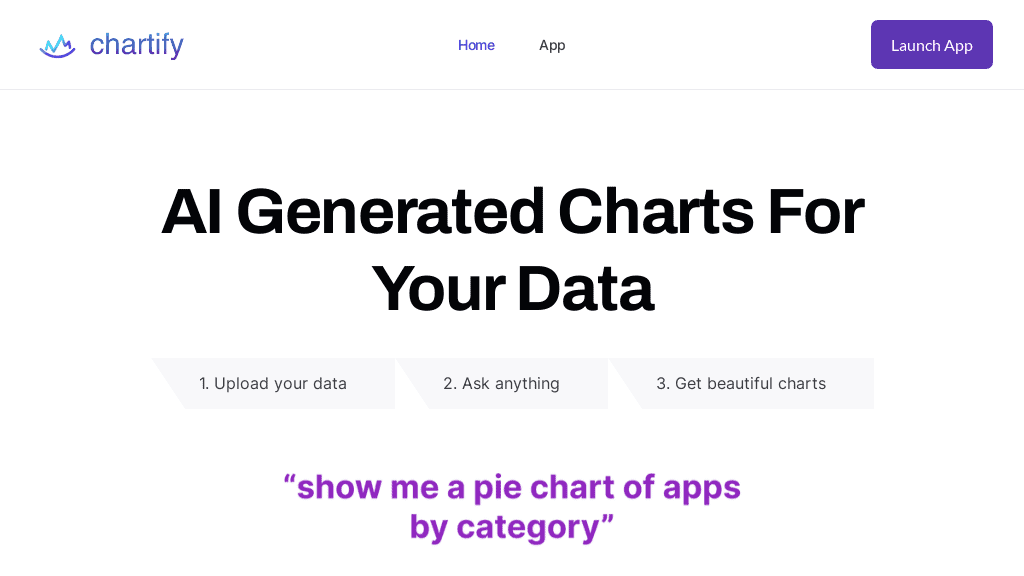Click the purple Launch App button

tap(931, 44)
